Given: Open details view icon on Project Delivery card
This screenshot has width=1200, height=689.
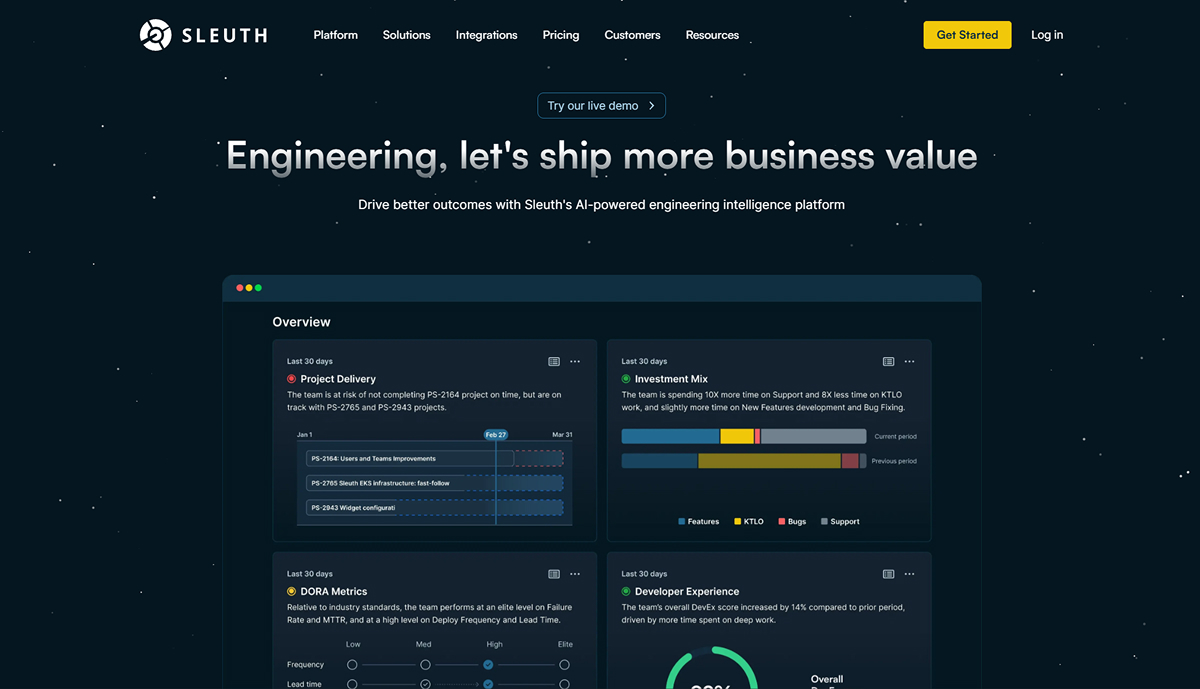Looking at the screenshot, I should [x=554, y=361].
